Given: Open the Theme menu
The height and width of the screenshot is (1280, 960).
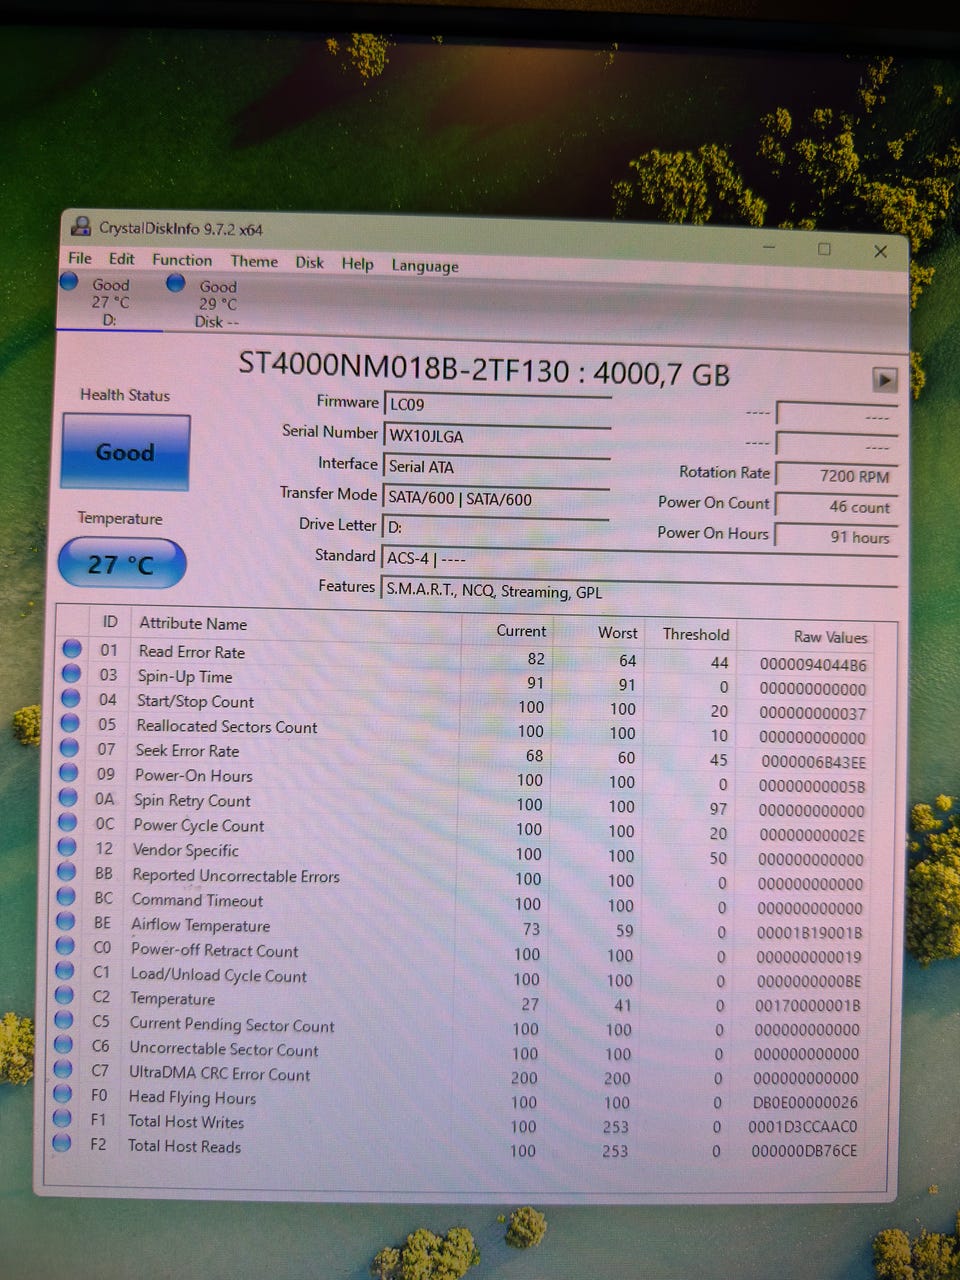Looking at the screenshot, I should (x=254, y=261).
